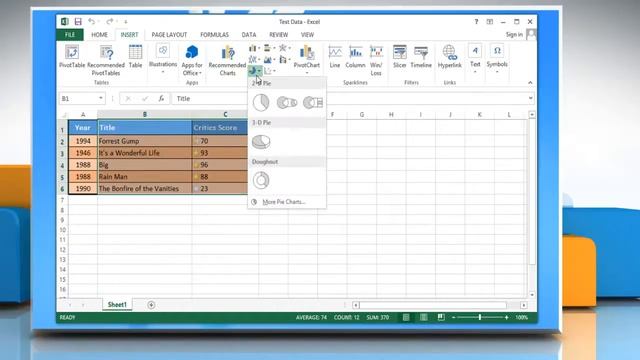Expand the formula bar

[x=530, y=98]
